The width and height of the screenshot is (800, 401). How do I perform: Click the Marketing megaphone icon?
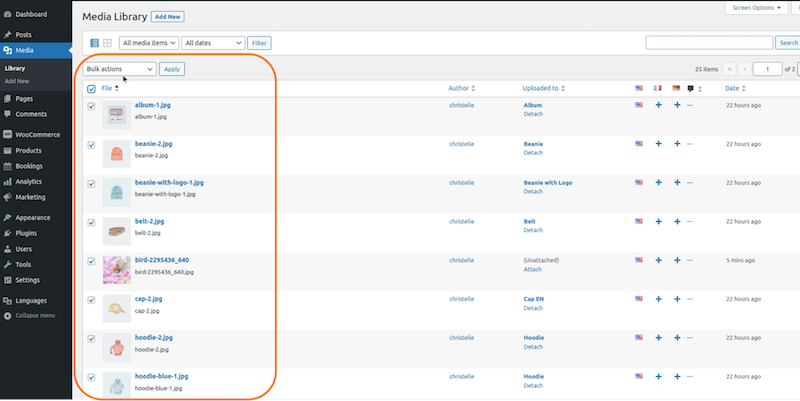(7, 197)
